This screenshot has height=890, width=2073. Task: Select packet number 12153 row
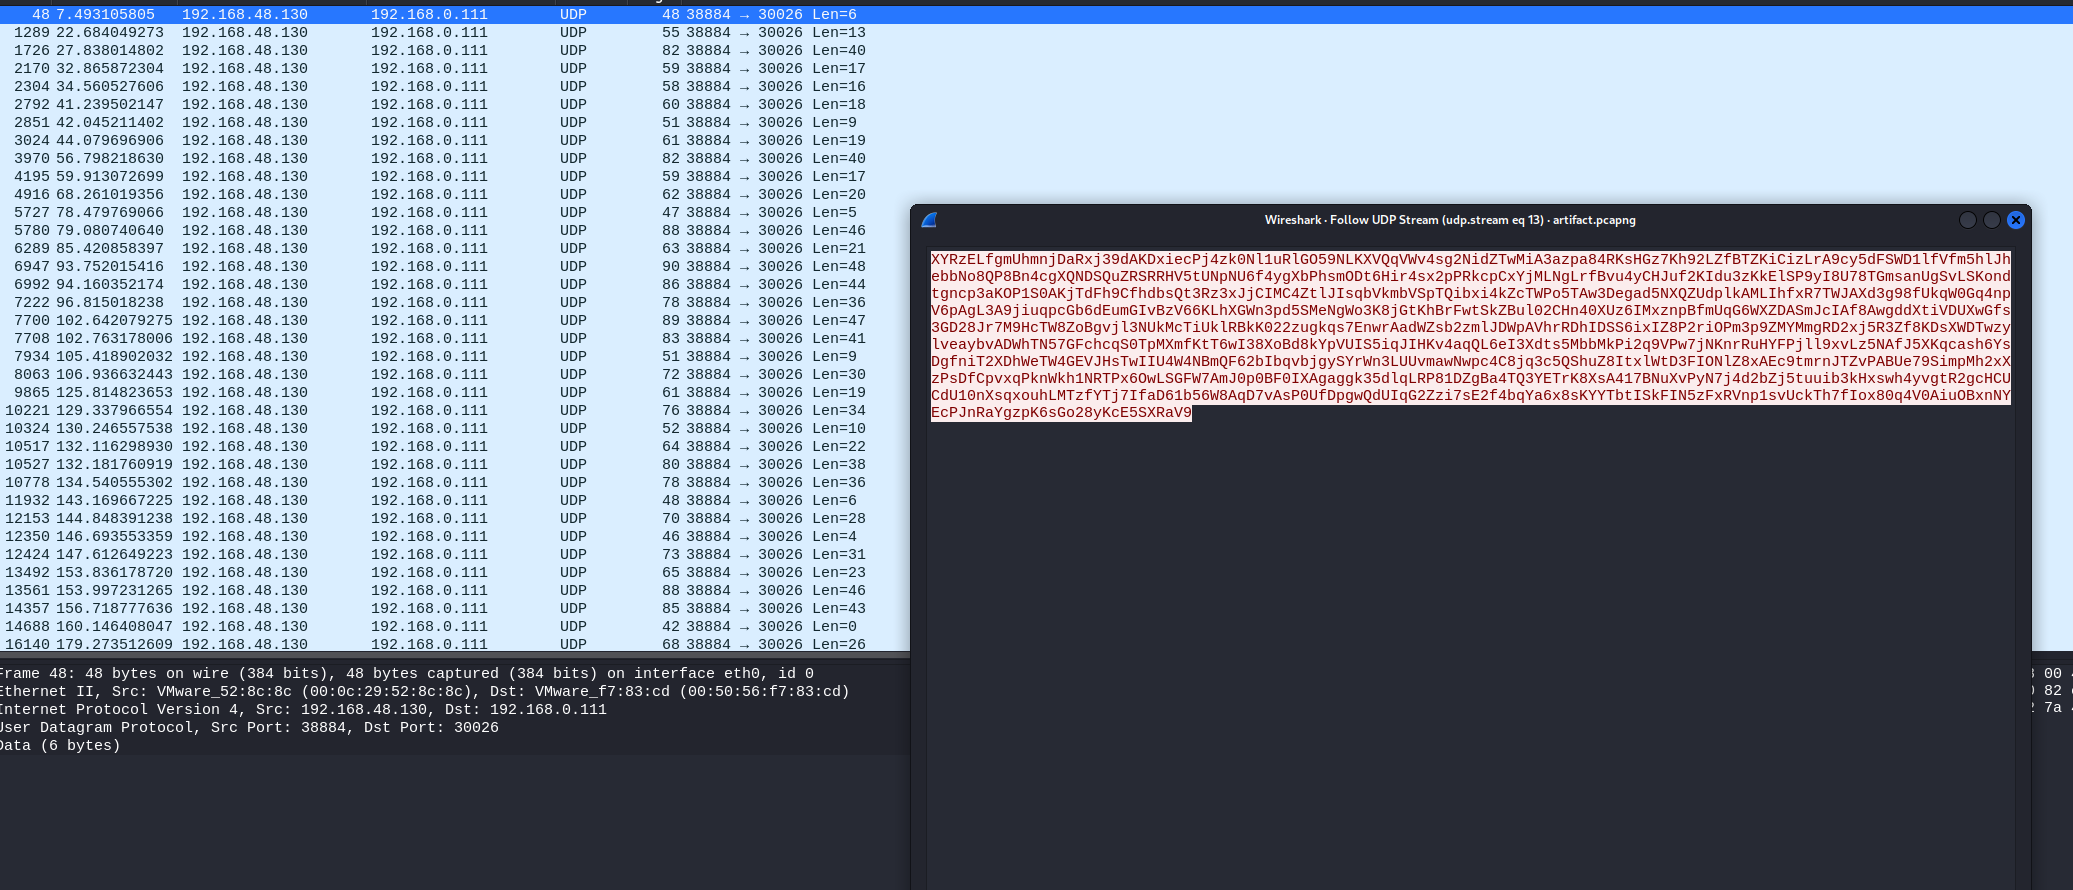coord(455,519)
